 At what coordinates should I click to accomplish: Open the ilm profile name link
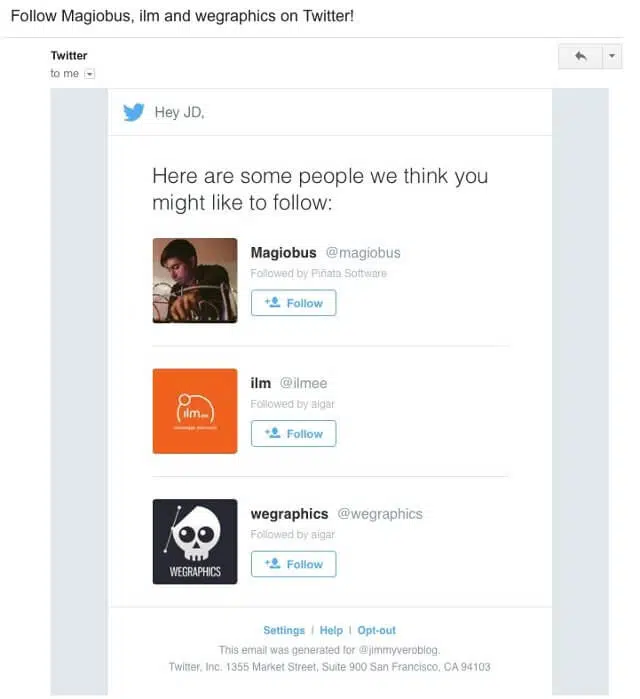(x=261, y=383)
